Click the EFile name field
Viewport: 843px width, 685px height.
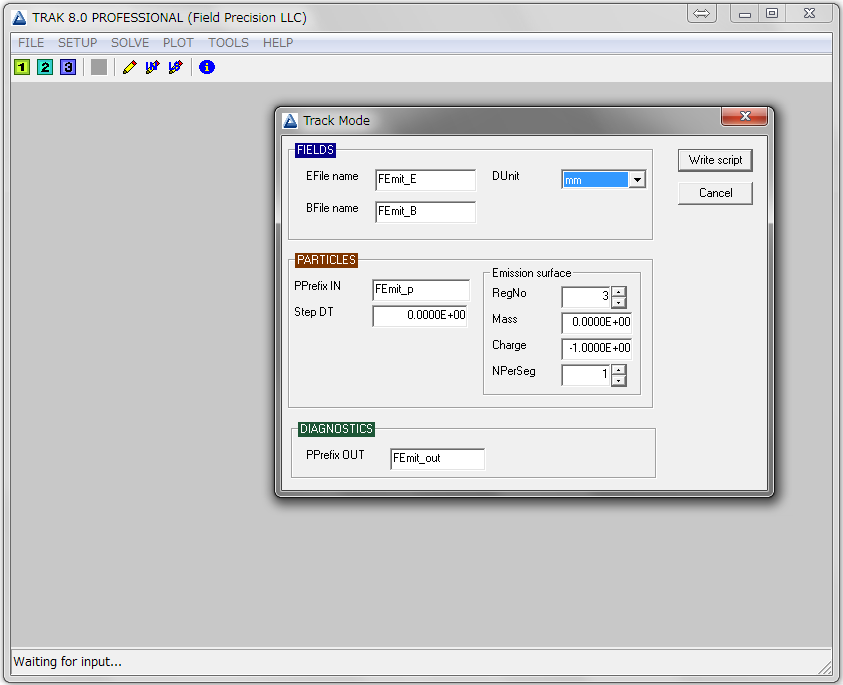[x=425, y=180]
